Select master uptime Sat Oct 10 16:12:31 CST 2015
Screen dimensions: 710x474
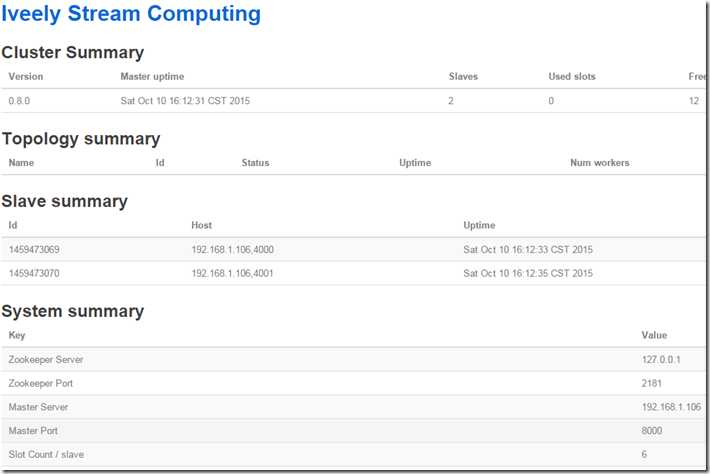pyautogui.click(x=185, y=101)
